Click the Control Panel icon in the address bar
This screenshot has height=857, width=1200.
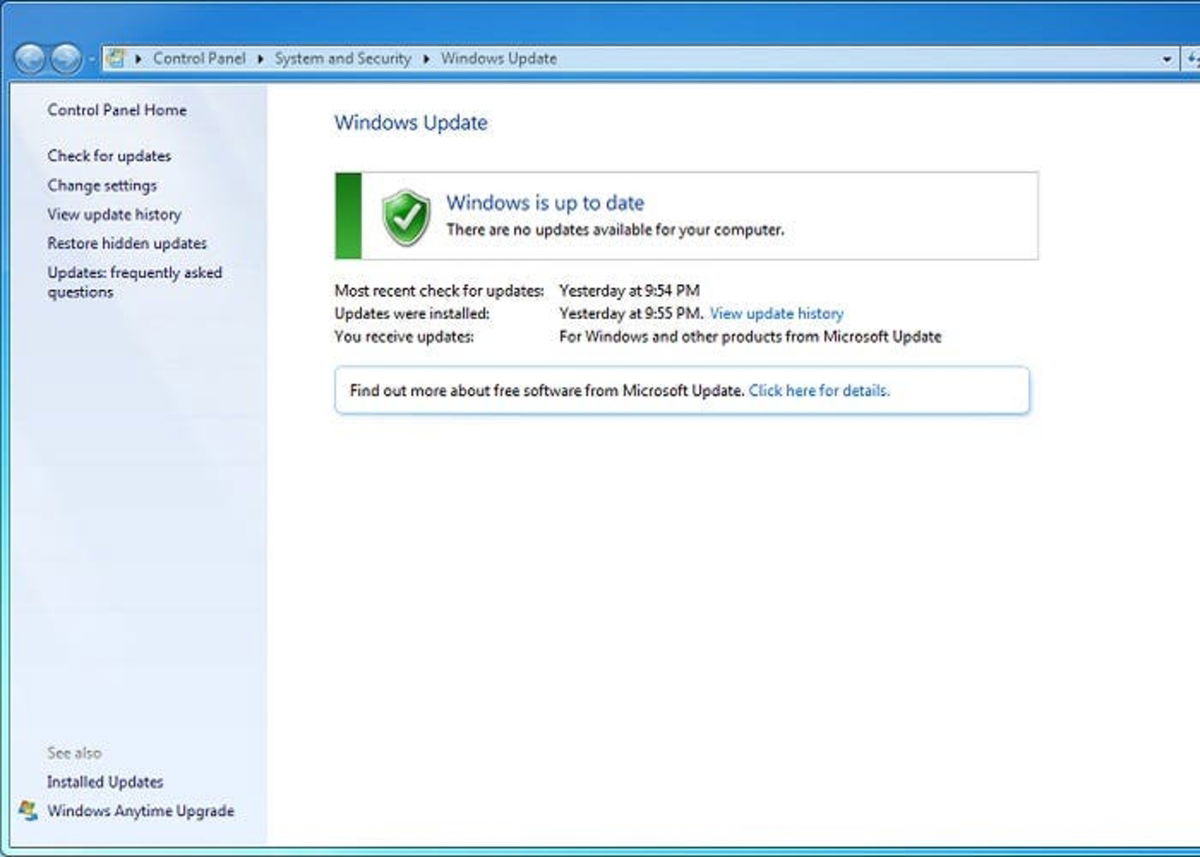117,58
